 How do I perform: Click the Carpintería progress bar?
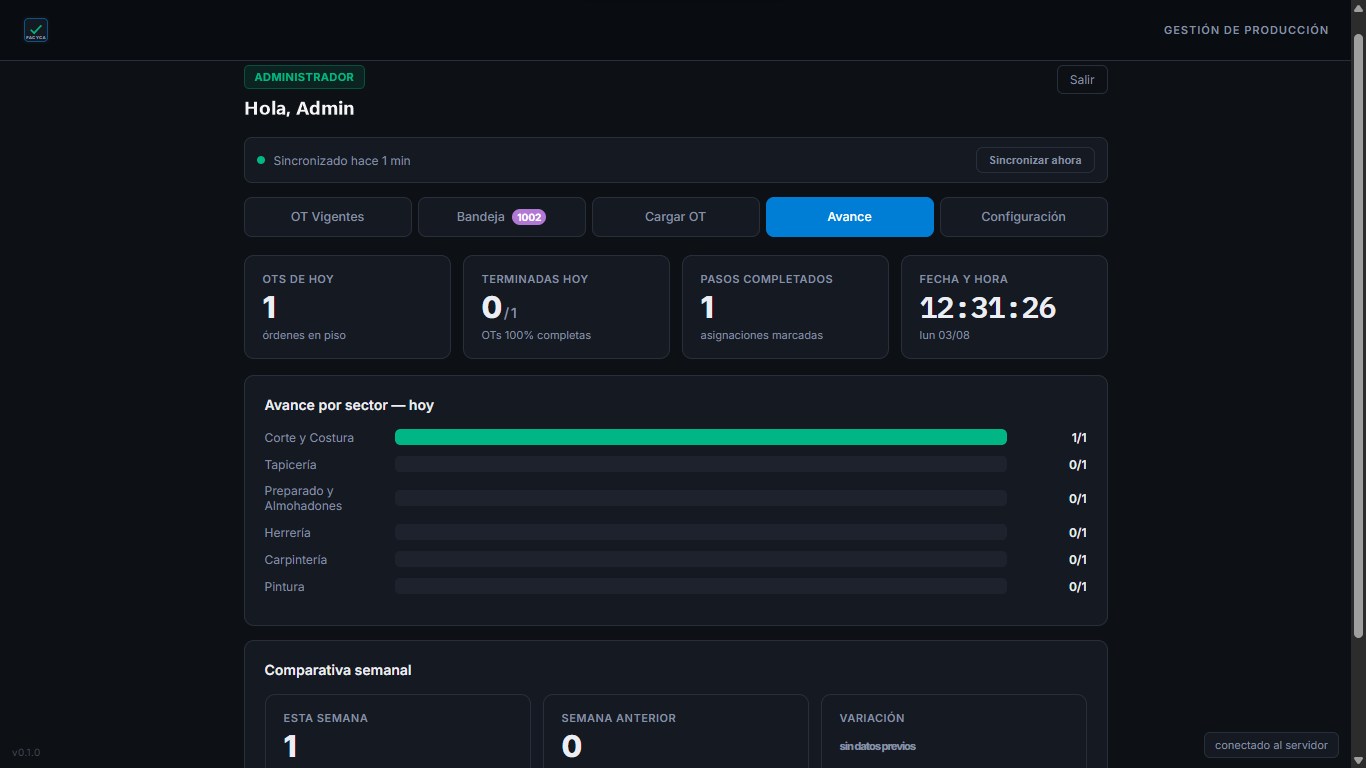[x=701, y=559]
